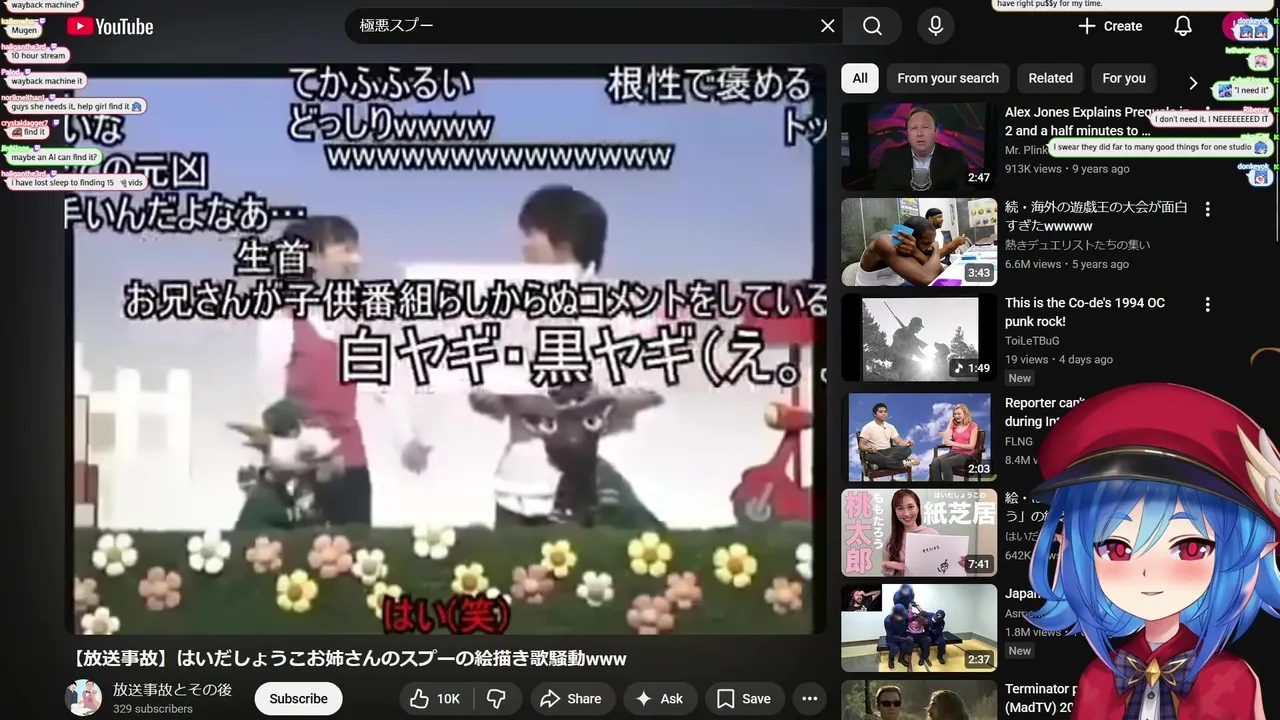Clear the search box with X
Viewport: 1280px width, 720px height.
tap(827, 26)
